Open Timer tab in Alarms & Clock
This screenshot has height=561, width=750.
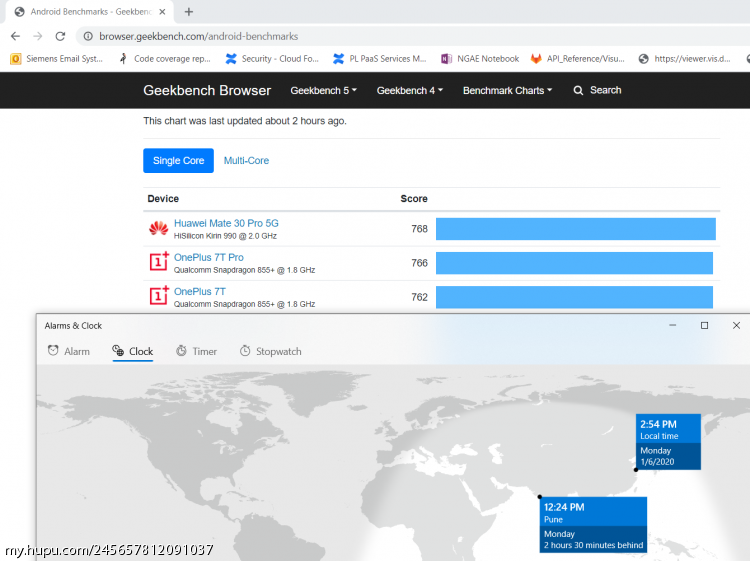(196, 352)
